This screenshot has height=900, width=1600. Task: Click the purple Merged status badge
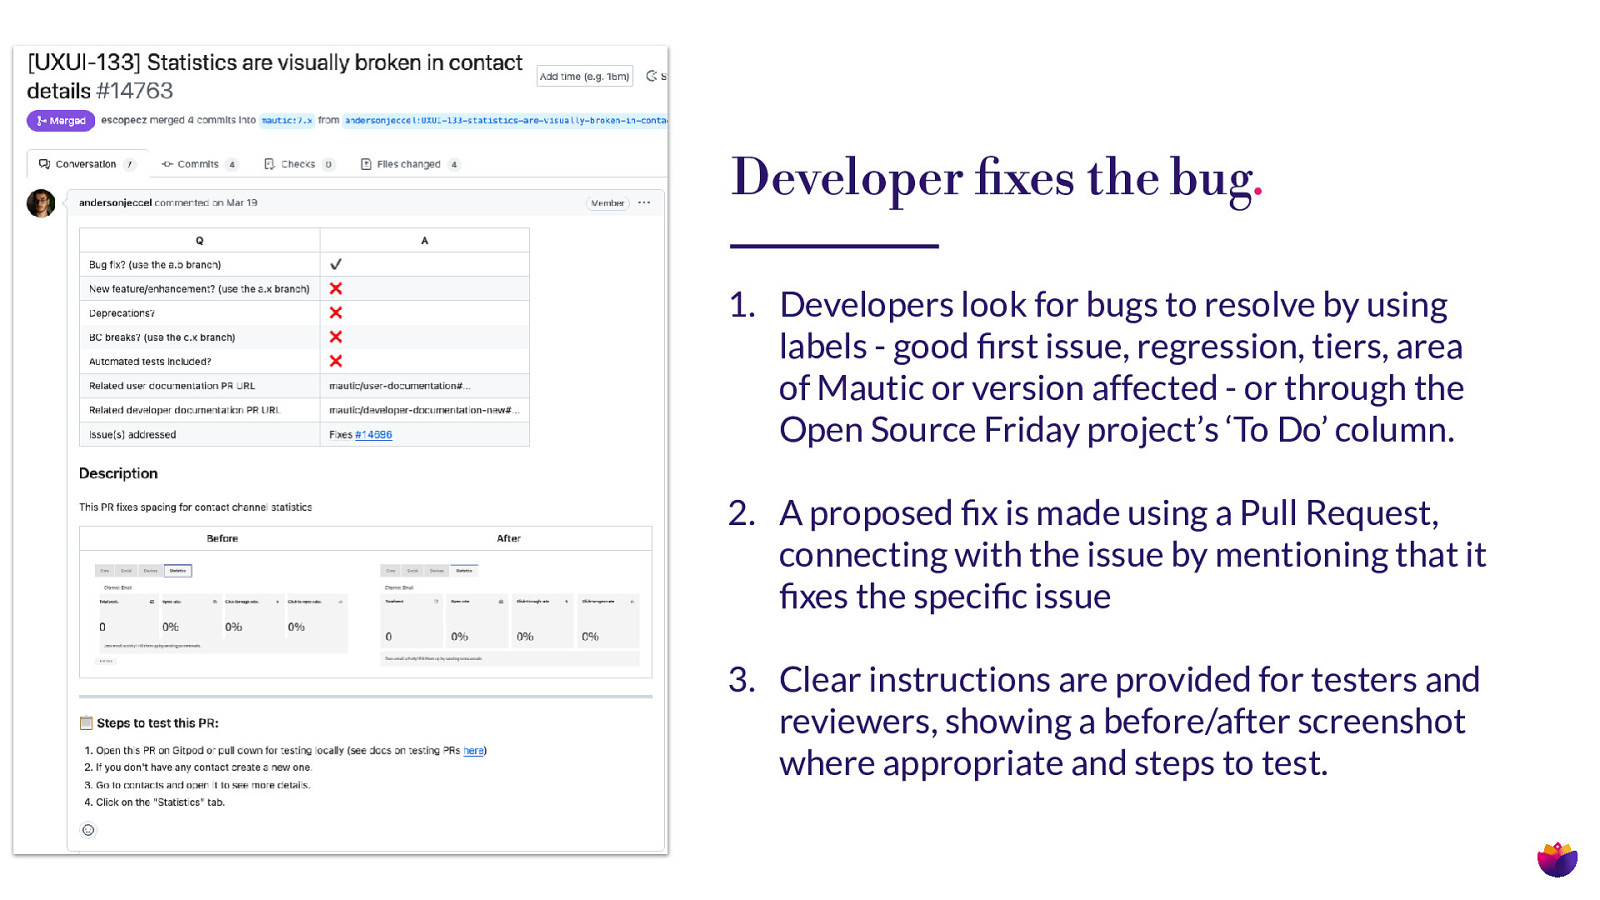tap(61, 121)
